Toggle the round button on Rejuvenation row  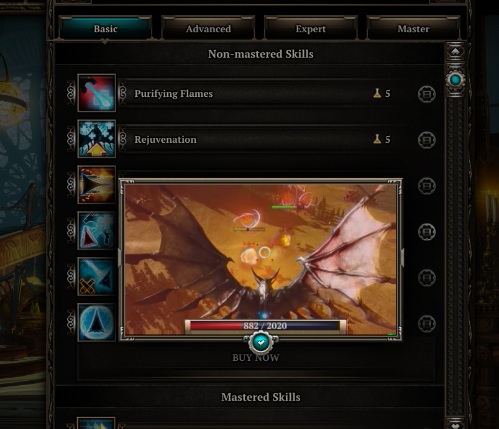[x=427, y=140]
